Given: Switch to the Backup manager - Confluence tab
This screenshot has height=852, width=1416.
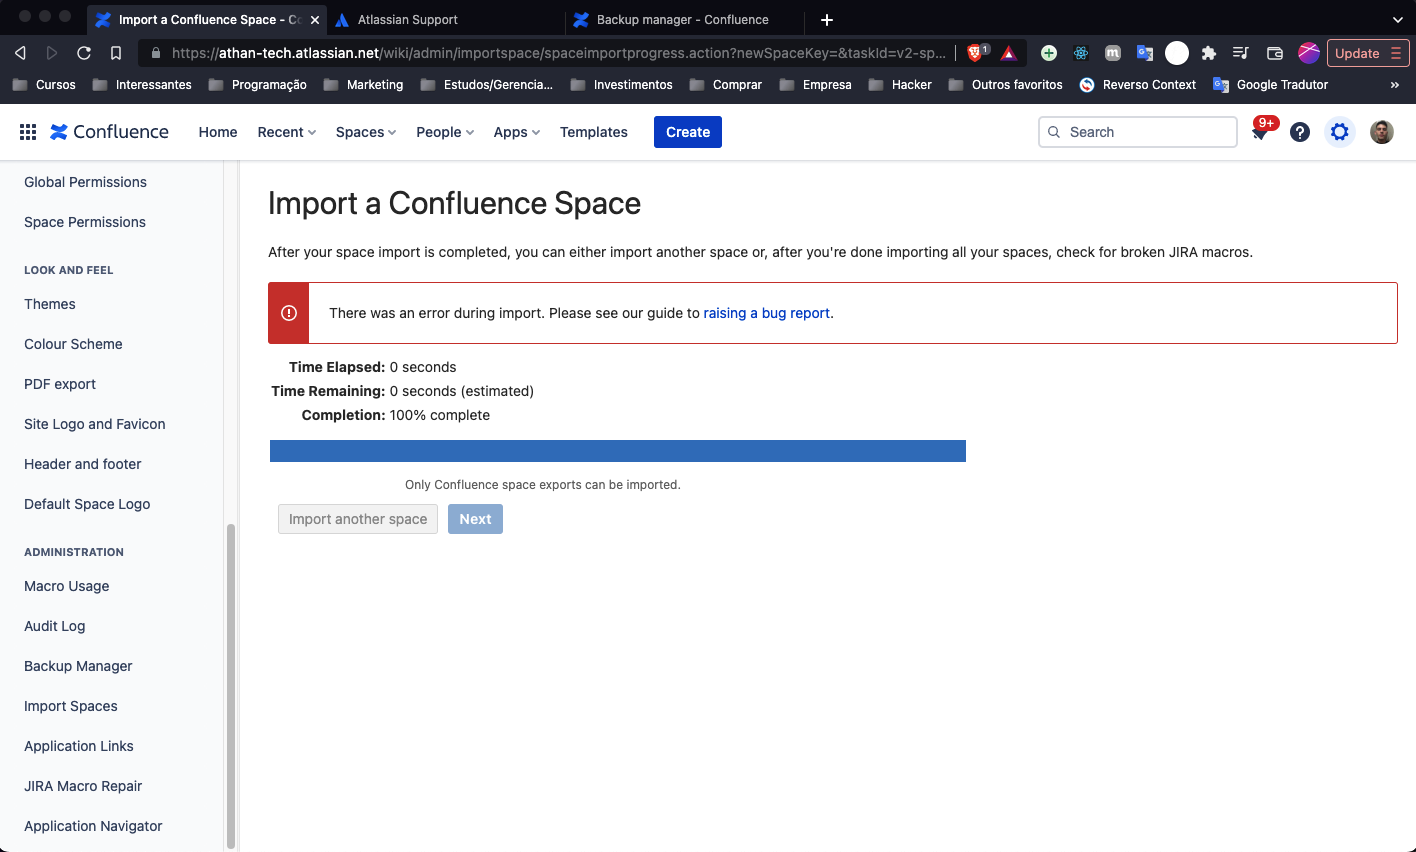Looking at the screenshot, I should point(685,20).
